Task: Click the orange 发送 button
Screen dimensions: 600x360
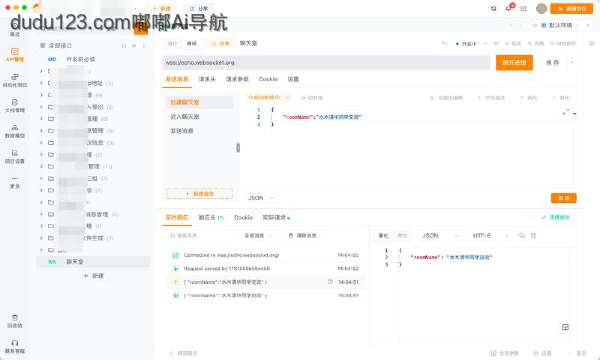Action: click(564, 198)
